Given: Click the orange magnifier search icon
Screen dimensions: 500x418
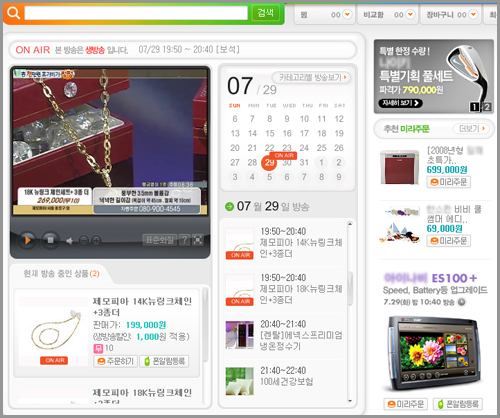Looking at the screenshot, I should 14,13.
